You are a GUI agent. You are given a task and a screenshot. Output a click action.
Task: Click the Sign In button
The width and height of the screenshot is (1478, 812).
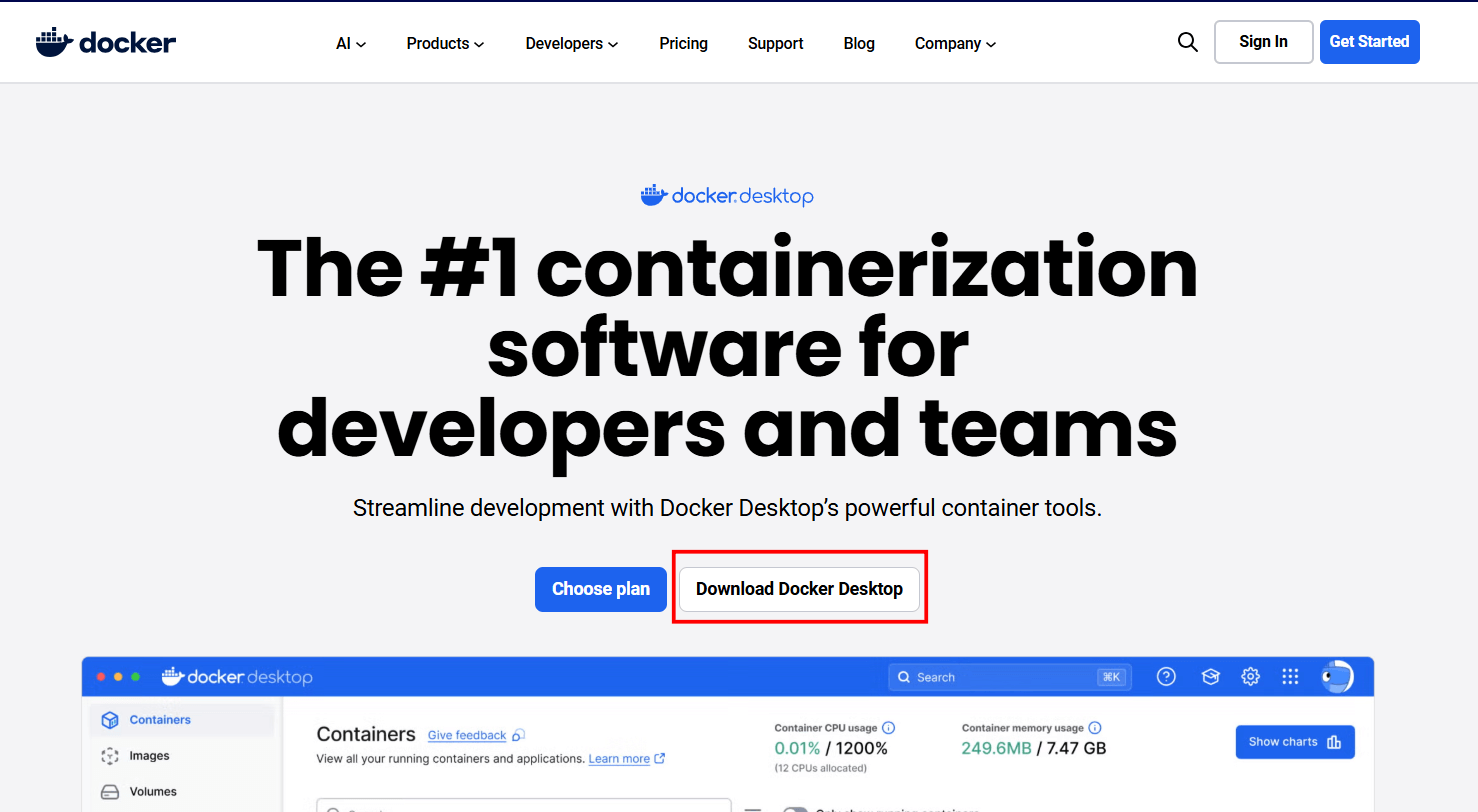[1263, 42]
